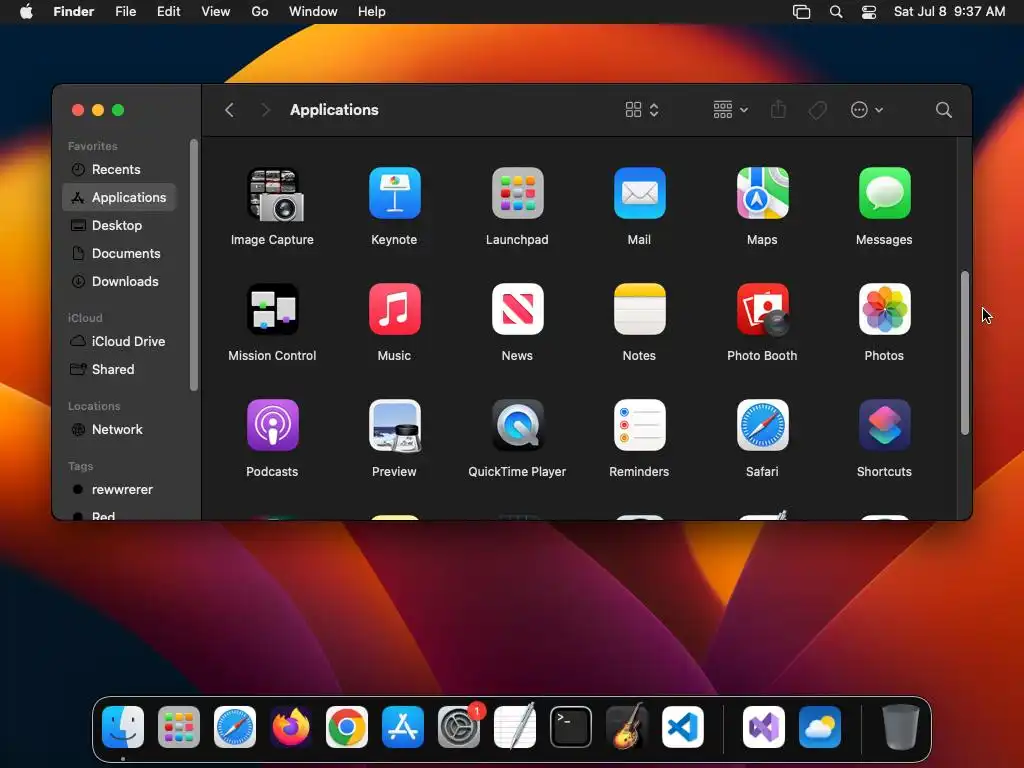Open Launchpad from the Dock
Screen dimensions: 1024x768
pyautogui.click(x=179, y=727)
